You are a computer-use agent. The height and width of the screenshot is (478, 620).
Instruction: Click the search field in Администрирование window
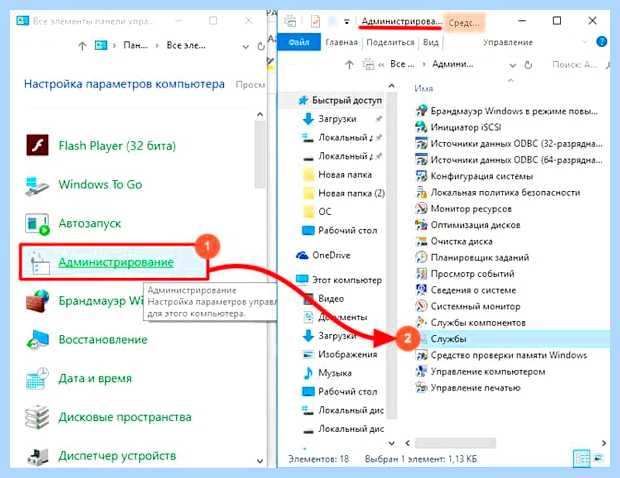[x=575, y=64]
